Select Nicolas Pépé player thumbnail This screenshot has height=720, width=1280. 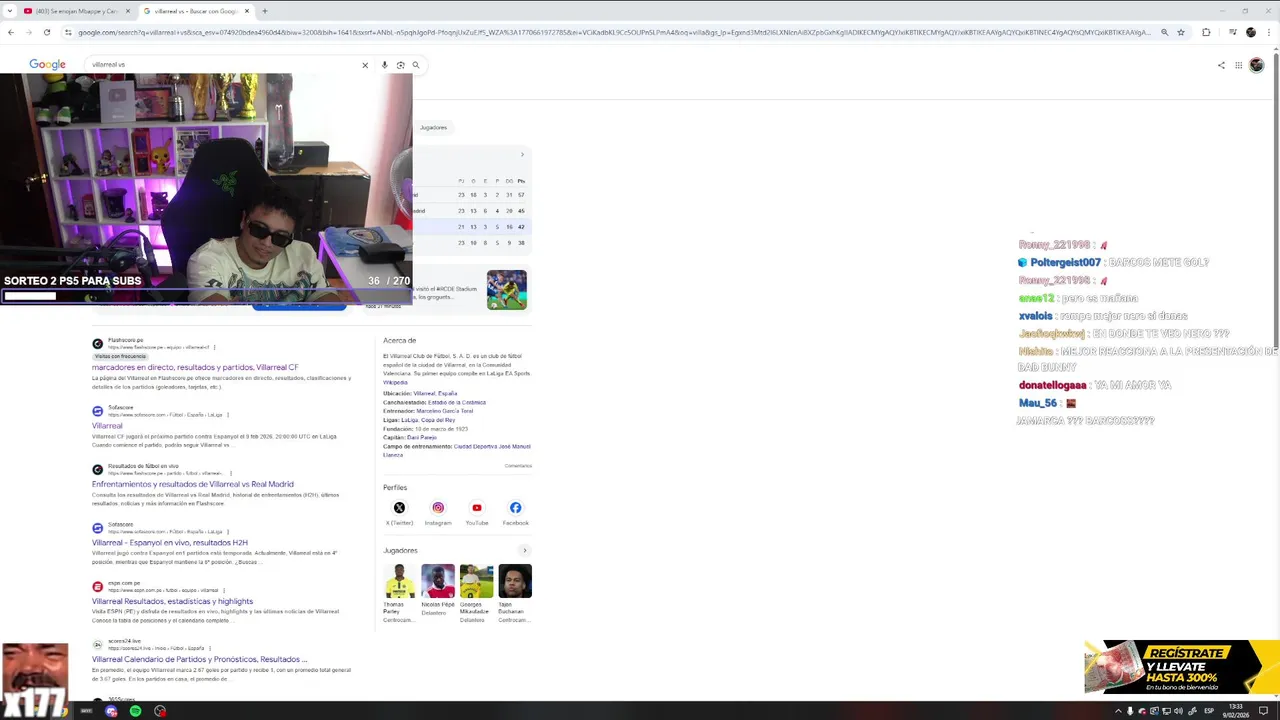438,581
